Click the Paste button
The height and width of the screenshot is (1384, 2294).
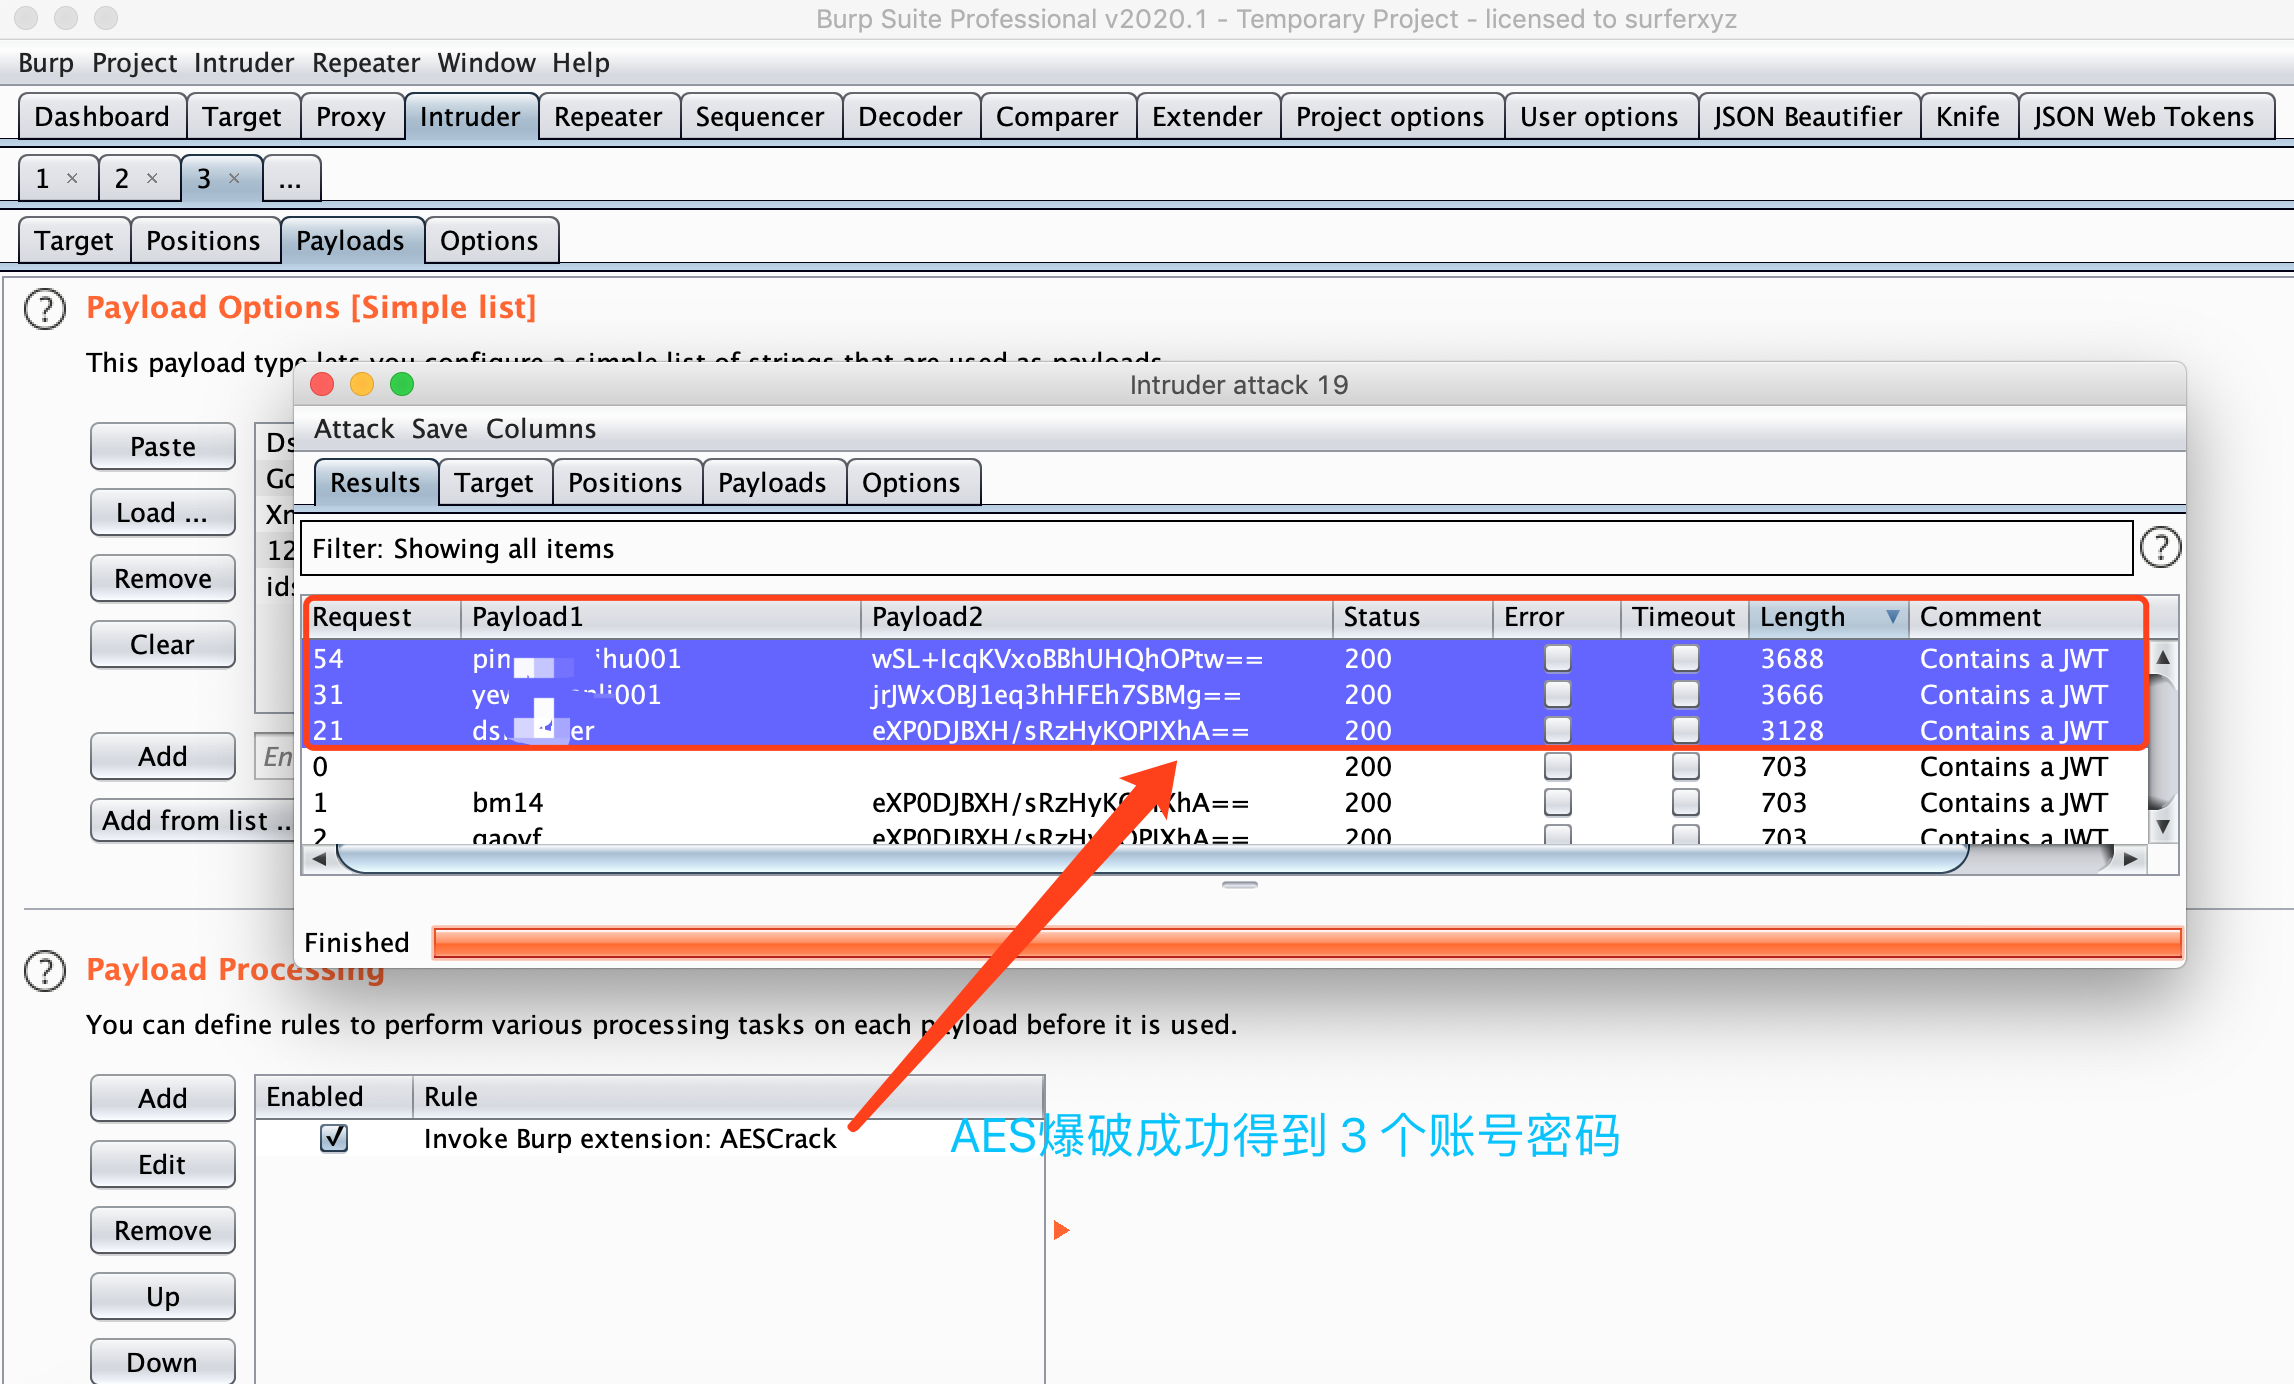(162, 446)
